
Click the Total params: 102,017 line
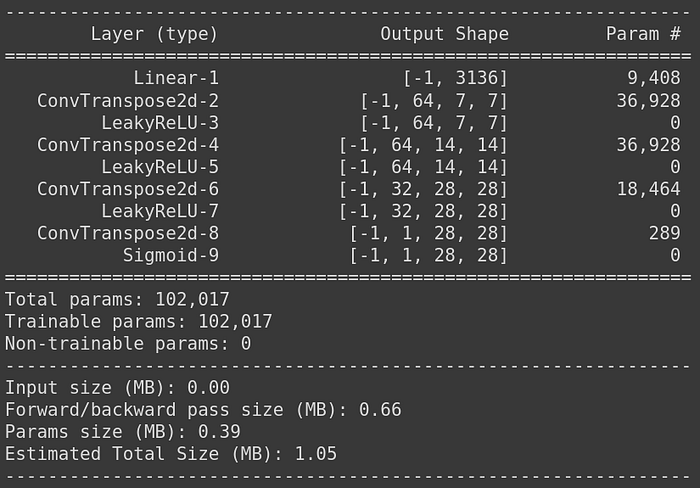point(117,300)
